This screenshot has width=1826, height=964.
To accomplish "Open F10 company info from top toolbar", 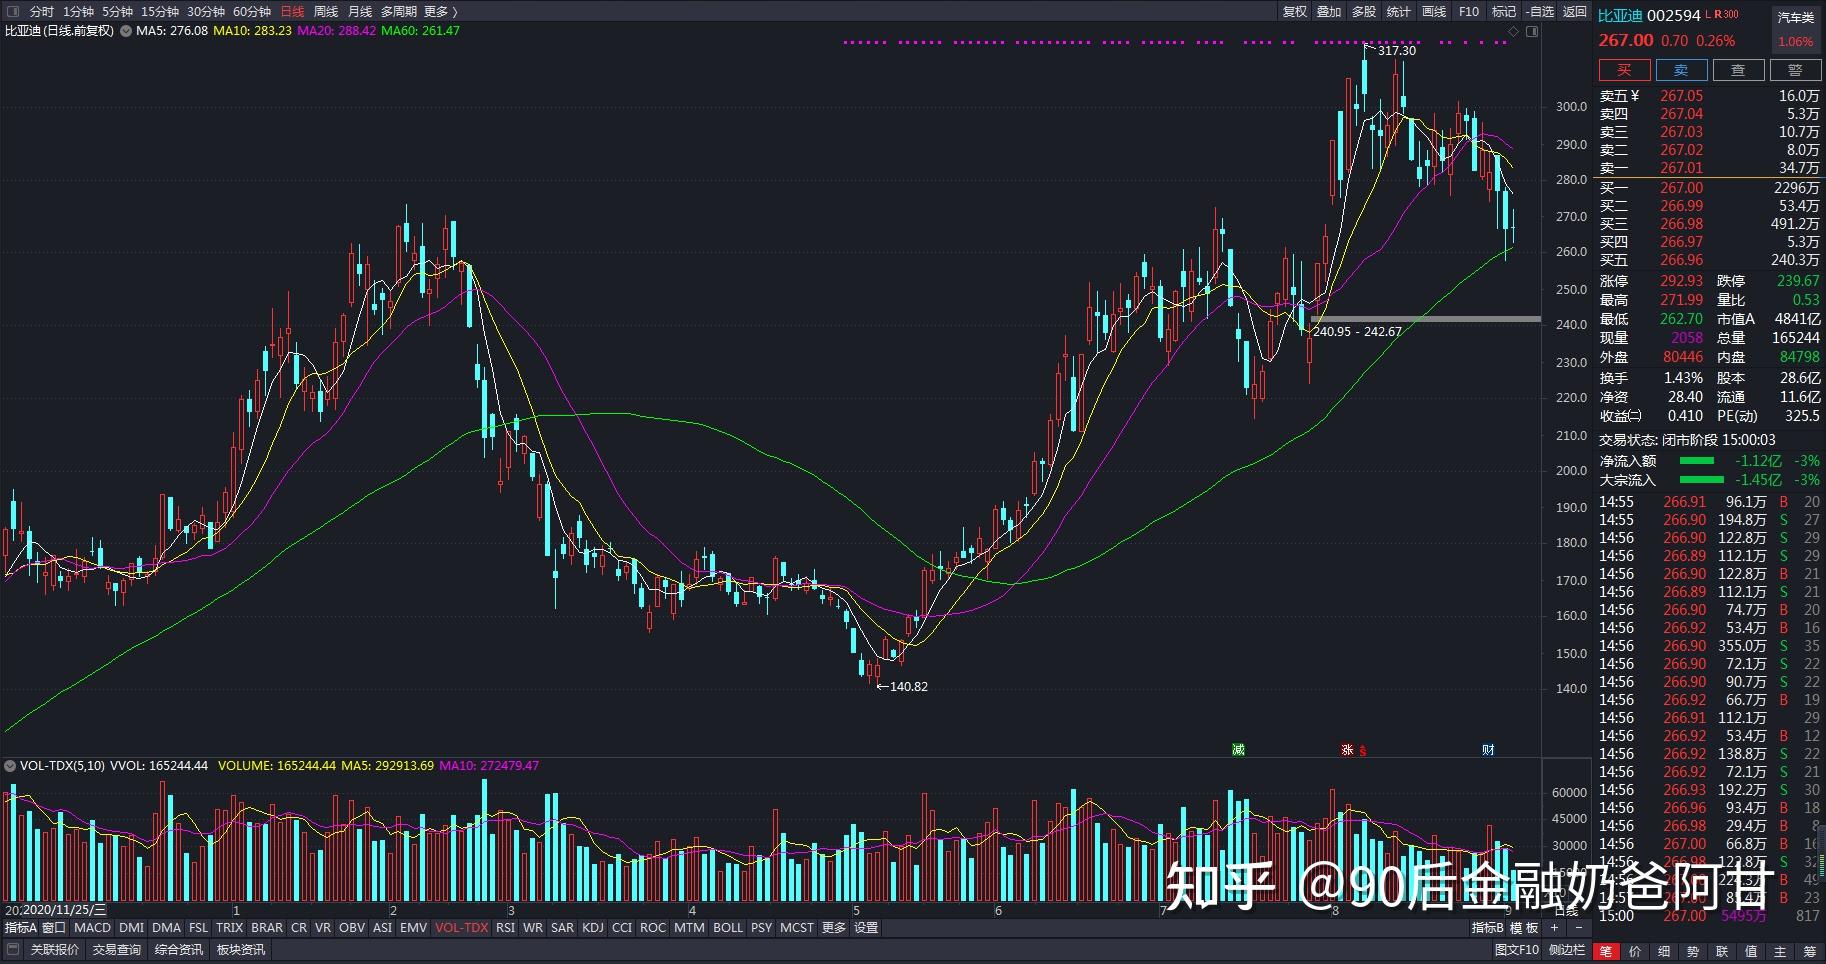I will click(1469, 11).
